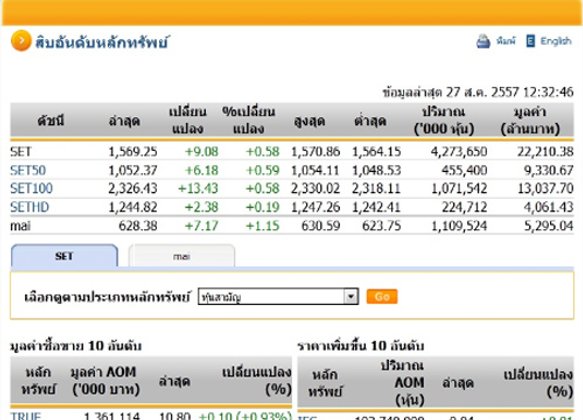
Task: Select the SET tab
Action: point(64,256)
